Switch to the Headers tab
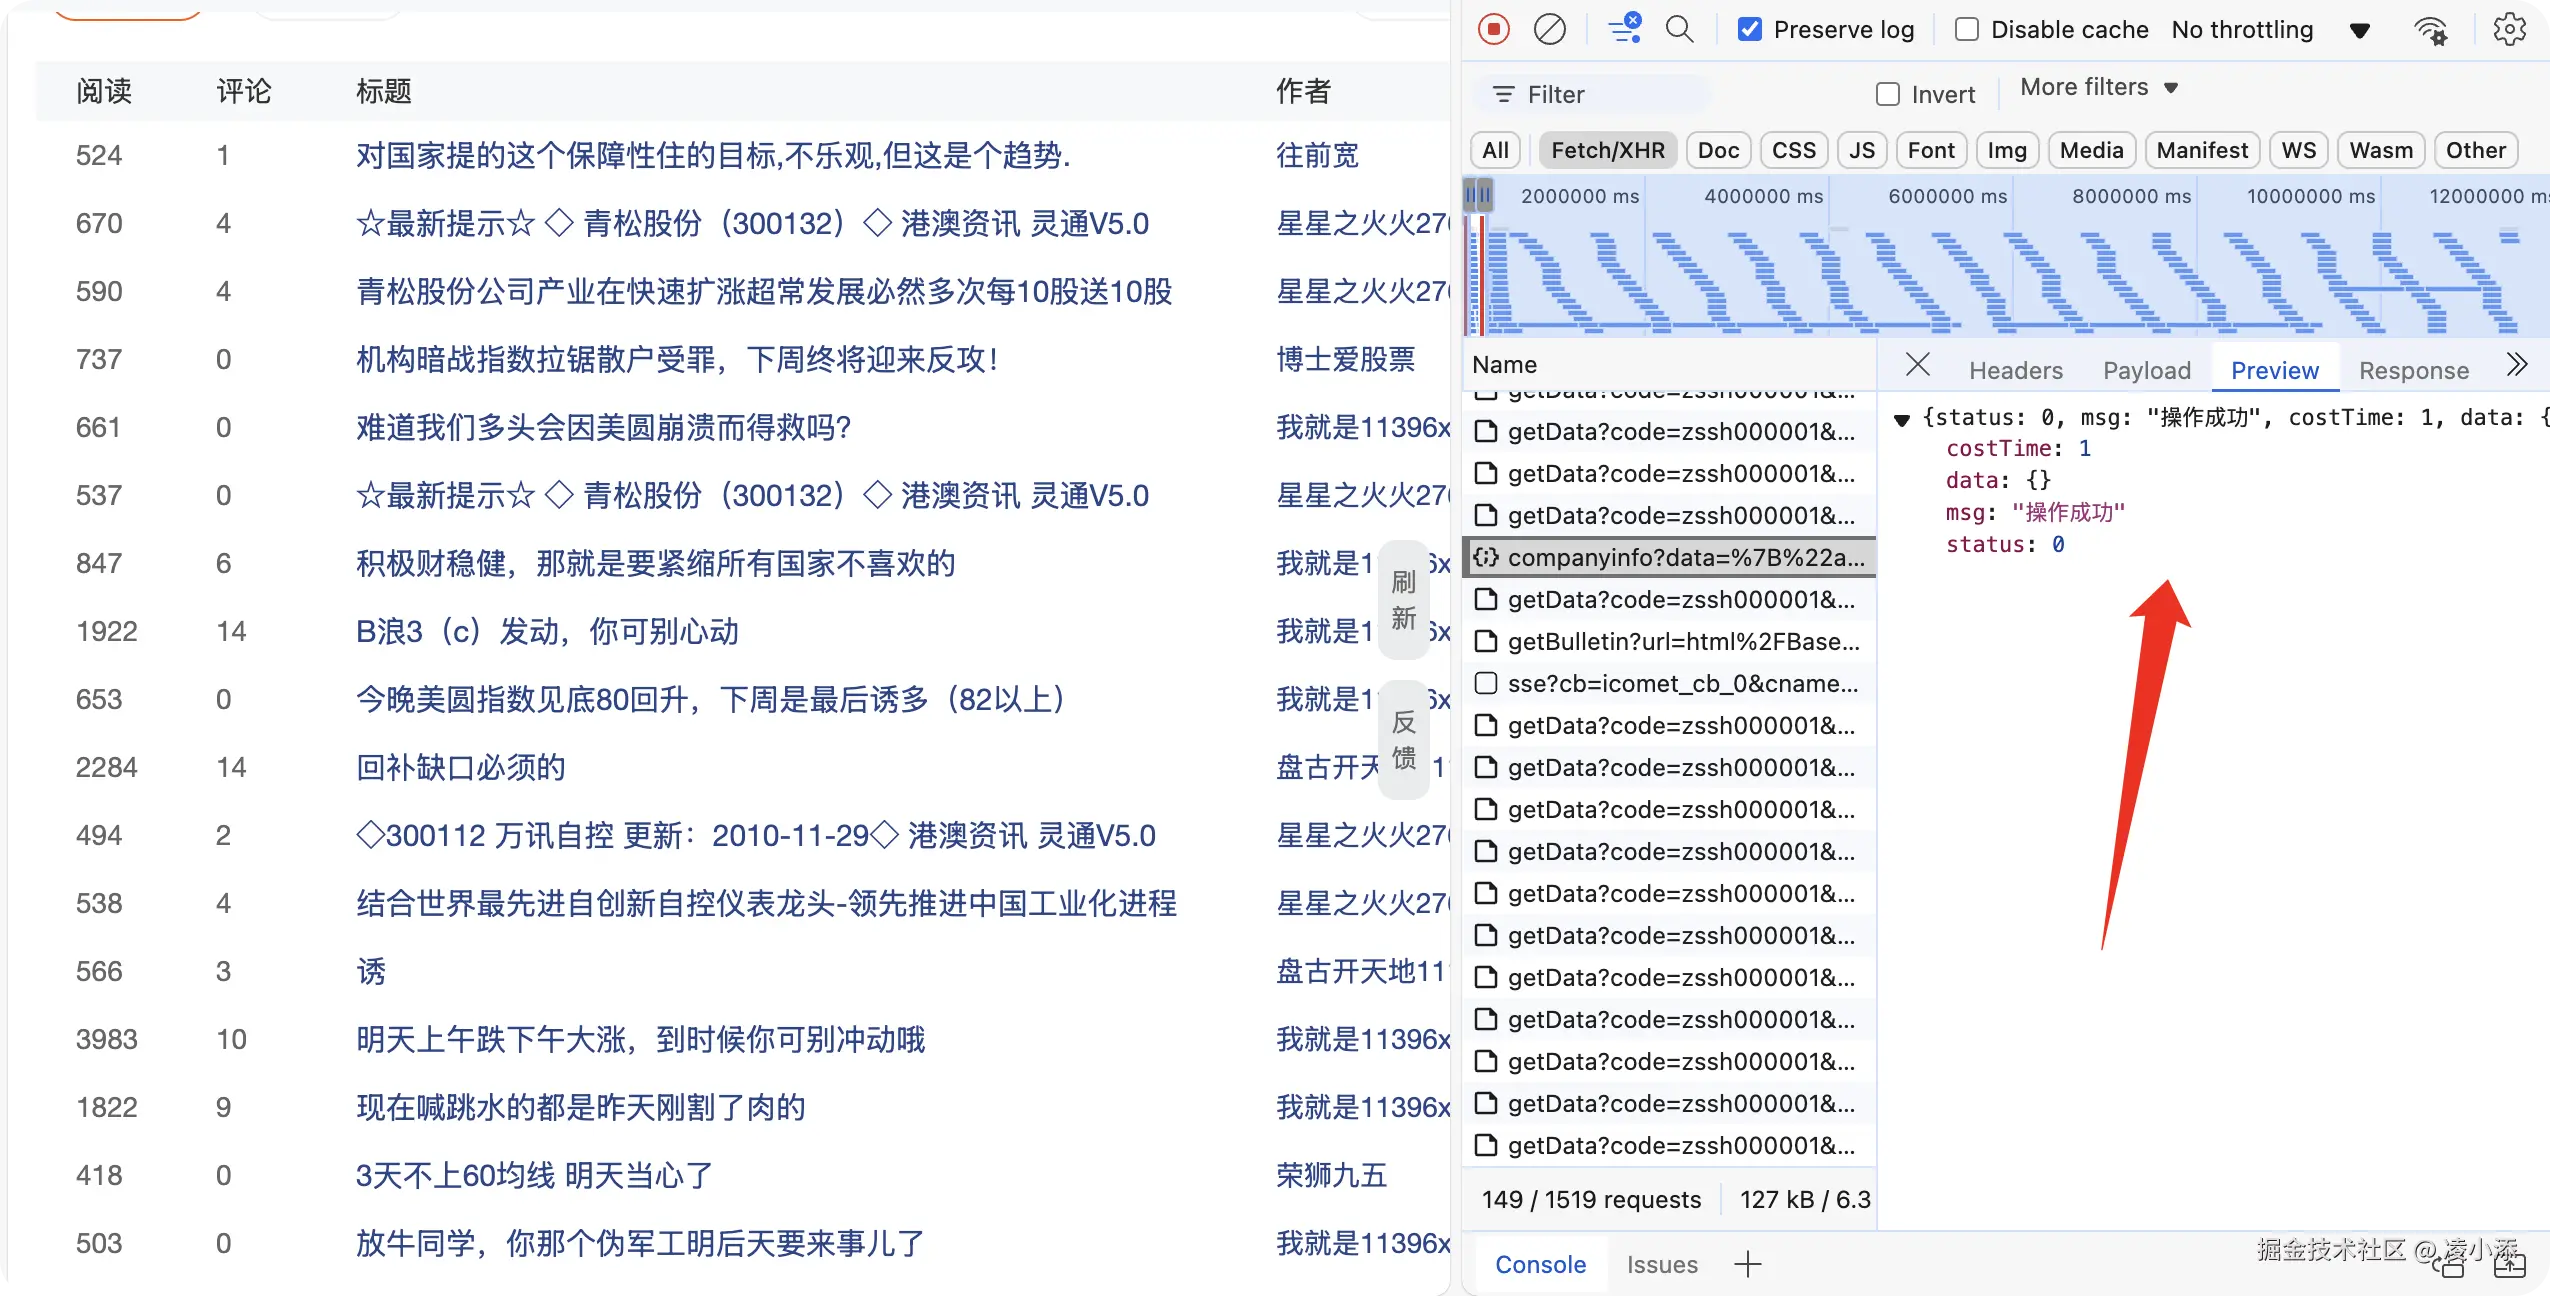 tap(2015, 370)
